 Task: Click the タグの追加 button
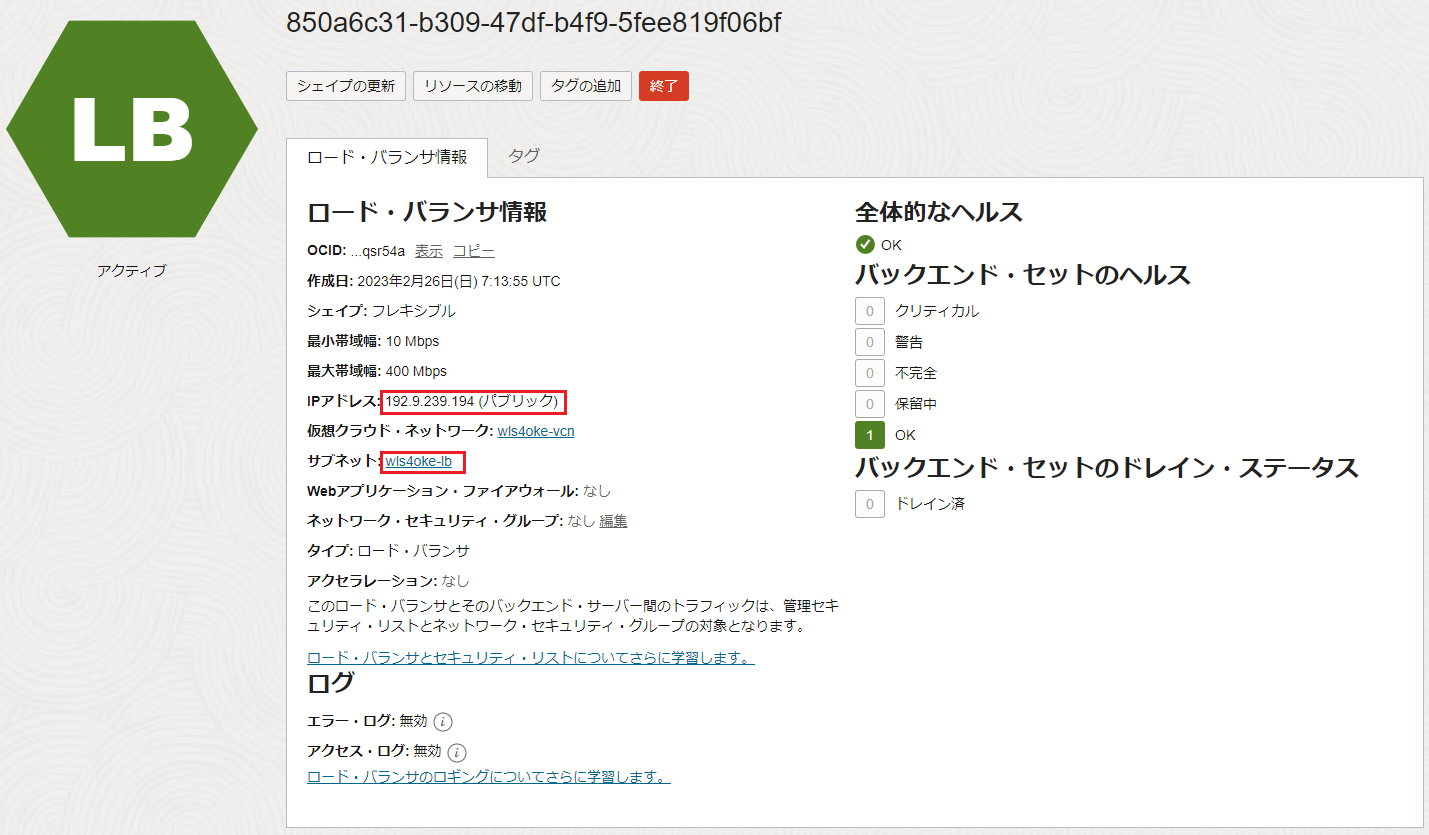click(x=586, y=86)
